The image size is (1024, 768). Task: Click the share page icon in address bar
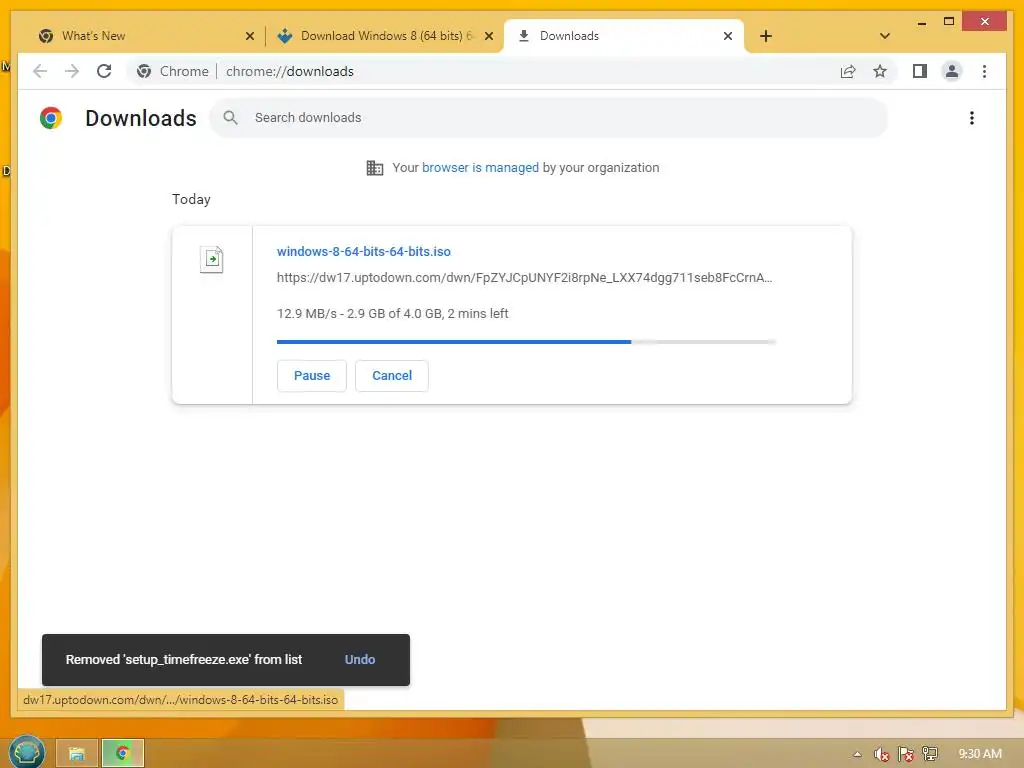tap(848, 71)
